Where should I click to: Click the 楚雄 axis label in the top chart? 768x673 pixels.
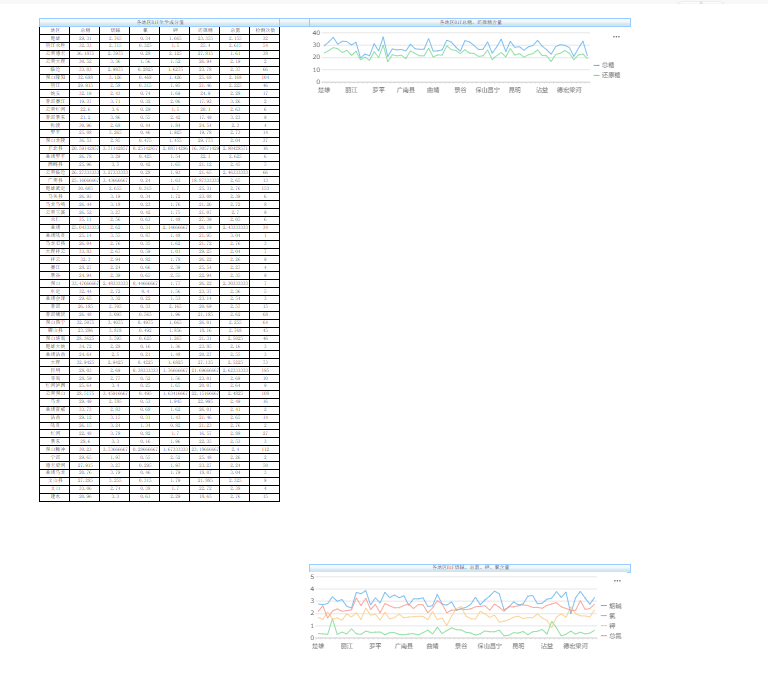click(x=324, y=90)
